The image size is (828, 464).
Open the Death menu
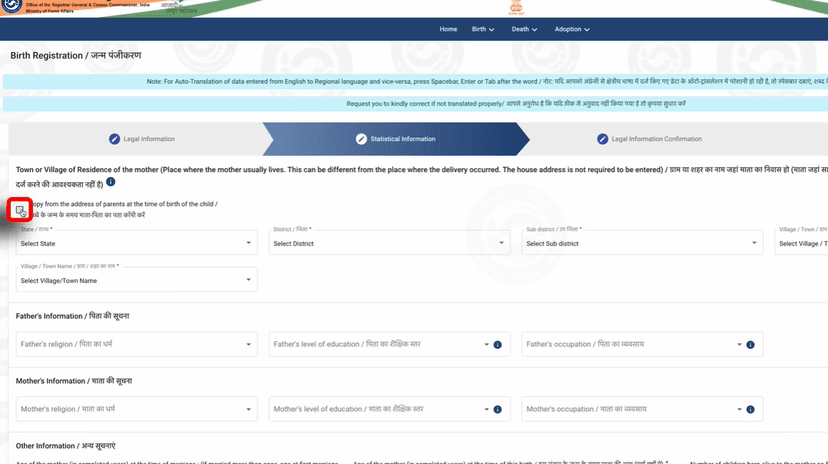coord(524,29)
